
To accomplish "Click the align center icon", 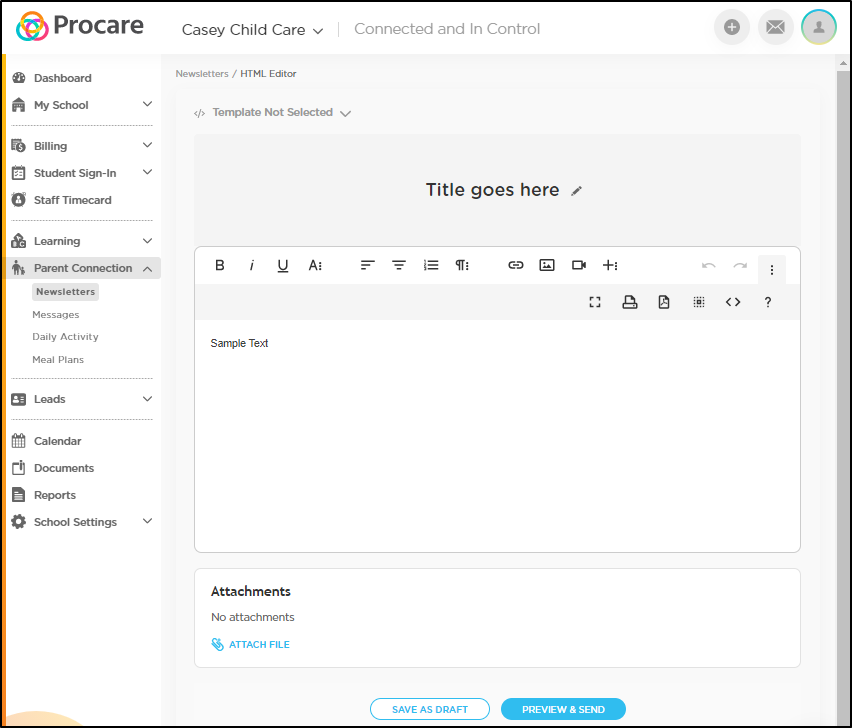I will click(x=399, y=265).
